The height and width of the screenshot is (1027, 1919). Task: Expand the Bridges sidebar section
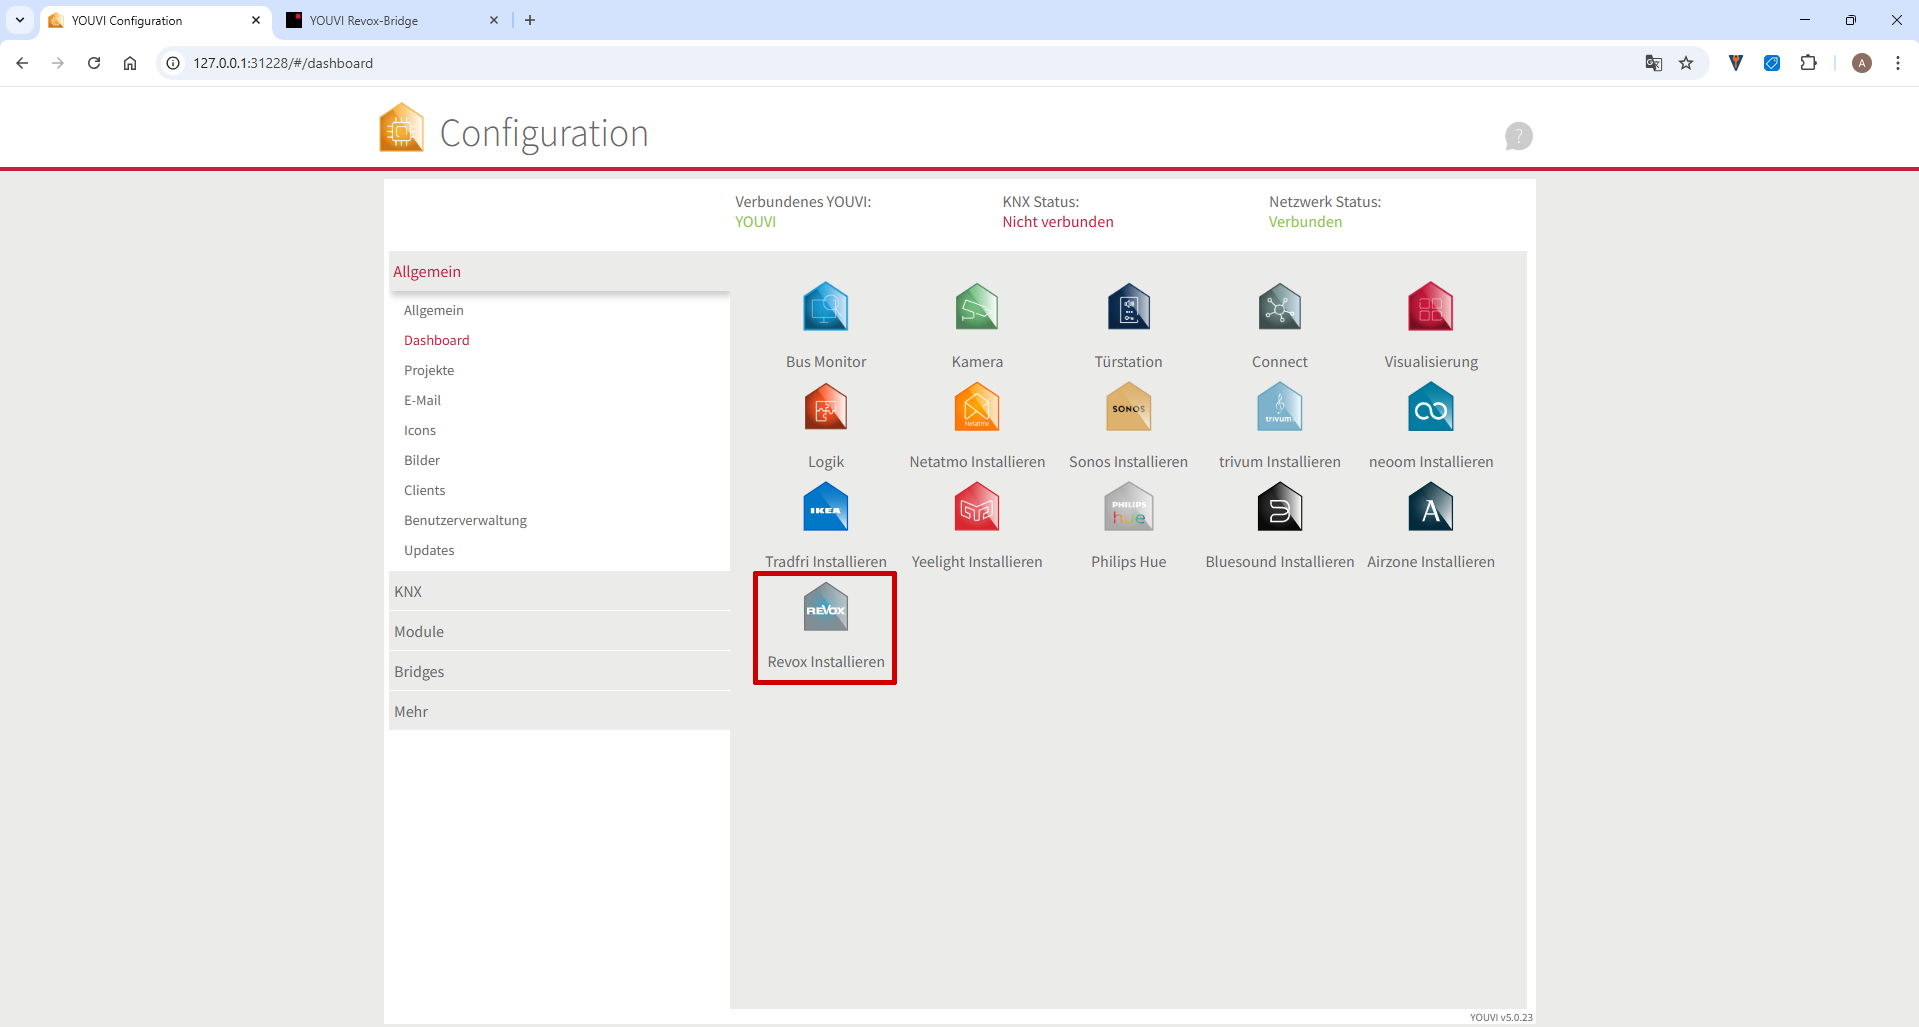point(419,672)
